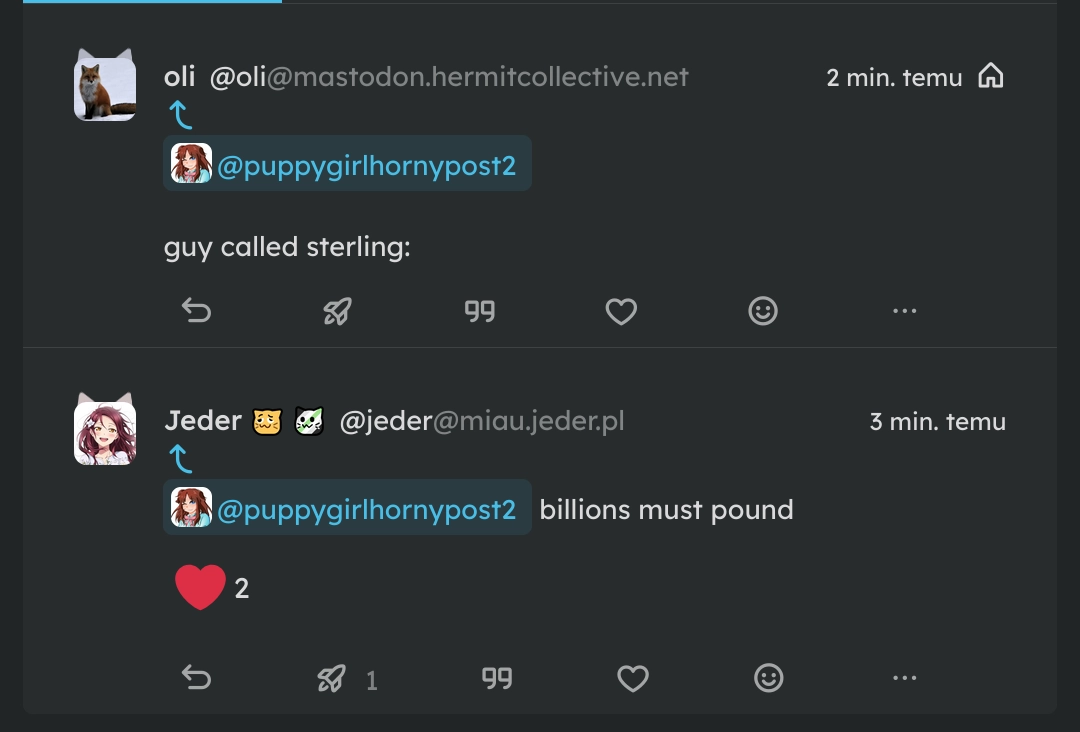Open Jeder's avatar profile
Screen dimensions: 1080x732
point(105,429)
